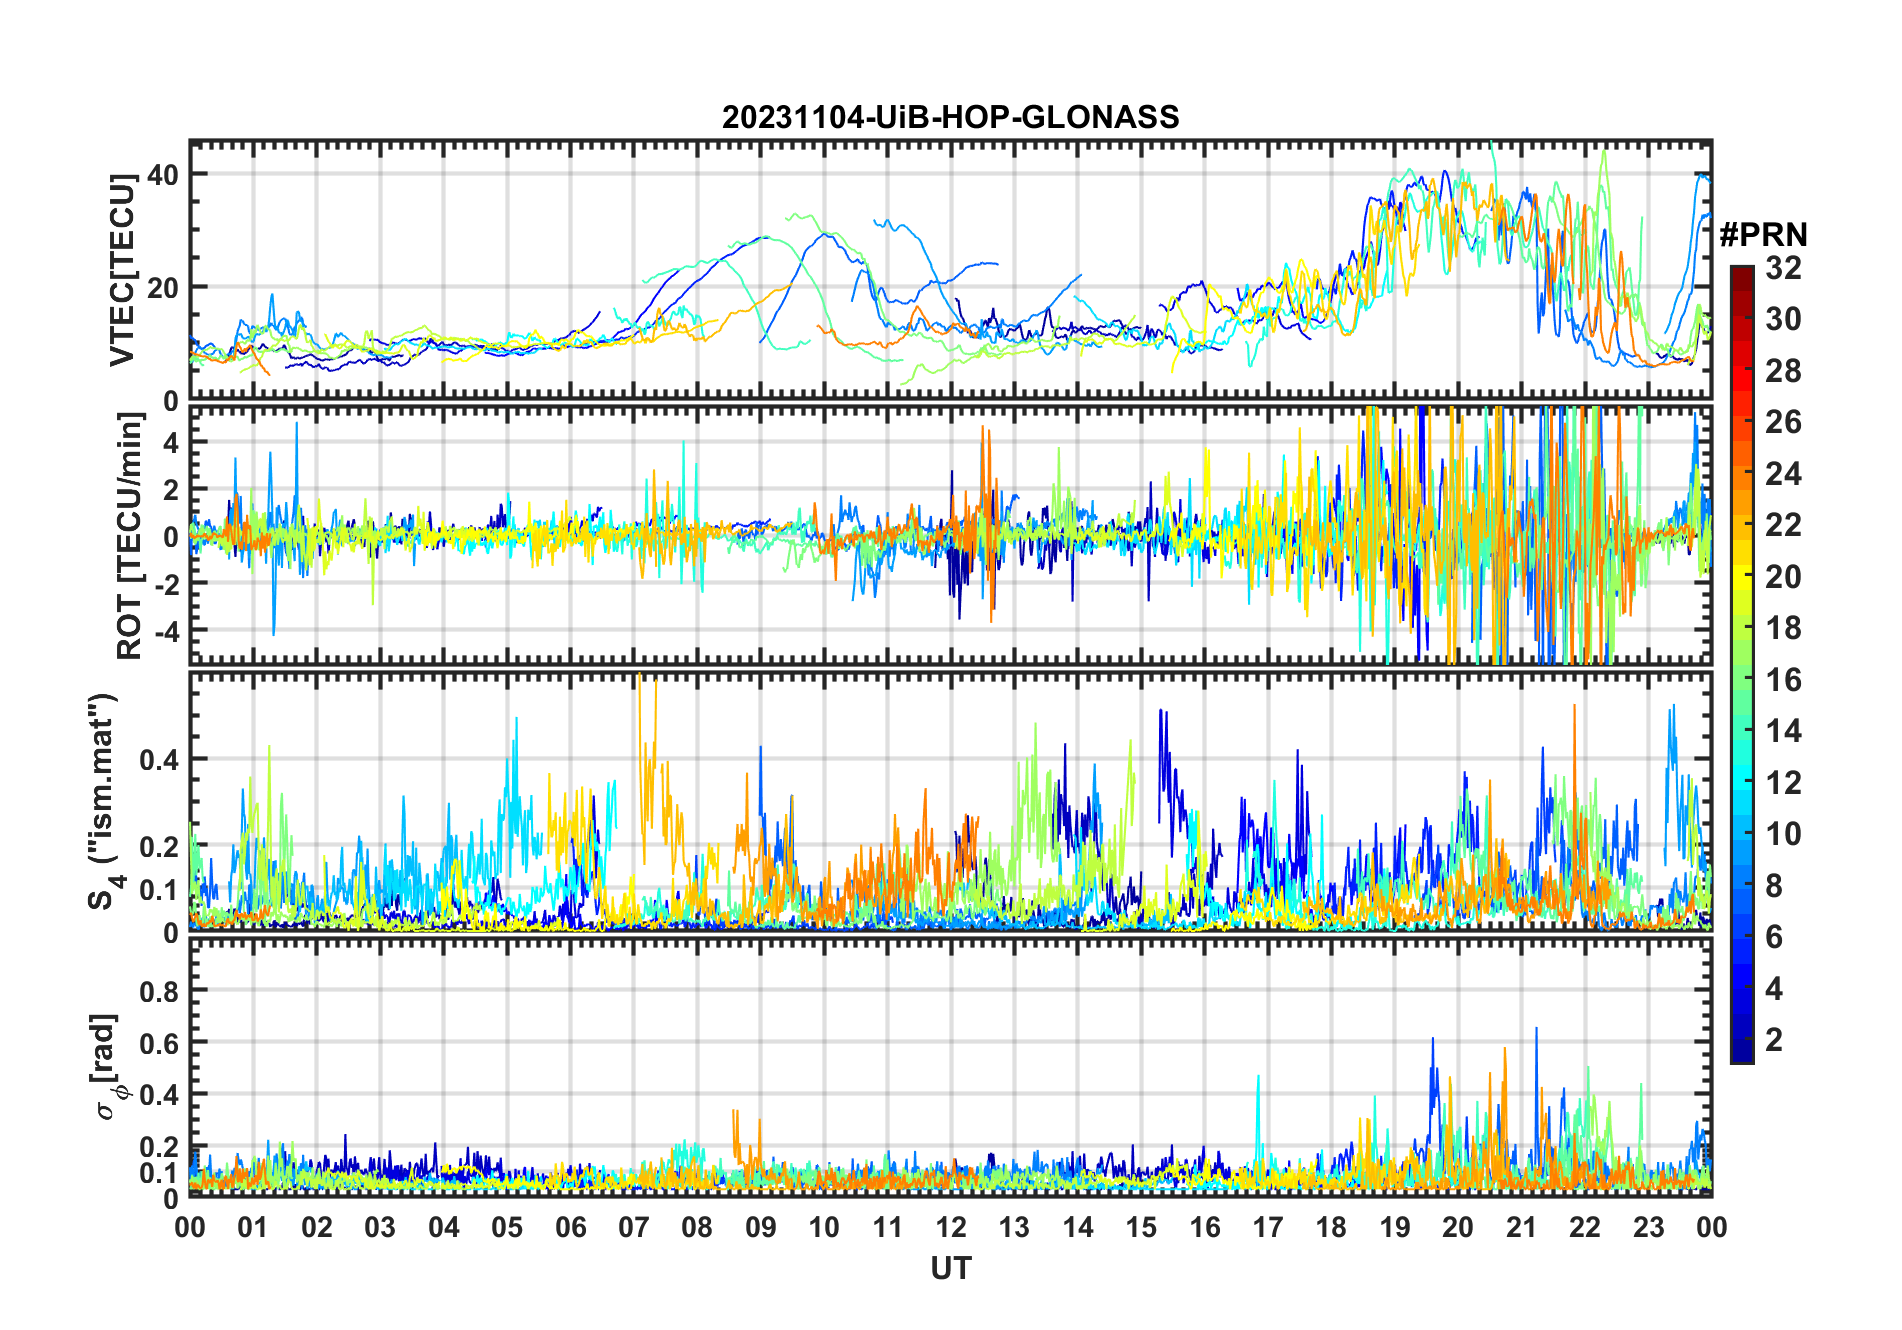Image resolution: width=1902 pixels, height=1330 pixels.
Task: Click the 40 tick label on VTEC axis
Action: click(162, 175)
